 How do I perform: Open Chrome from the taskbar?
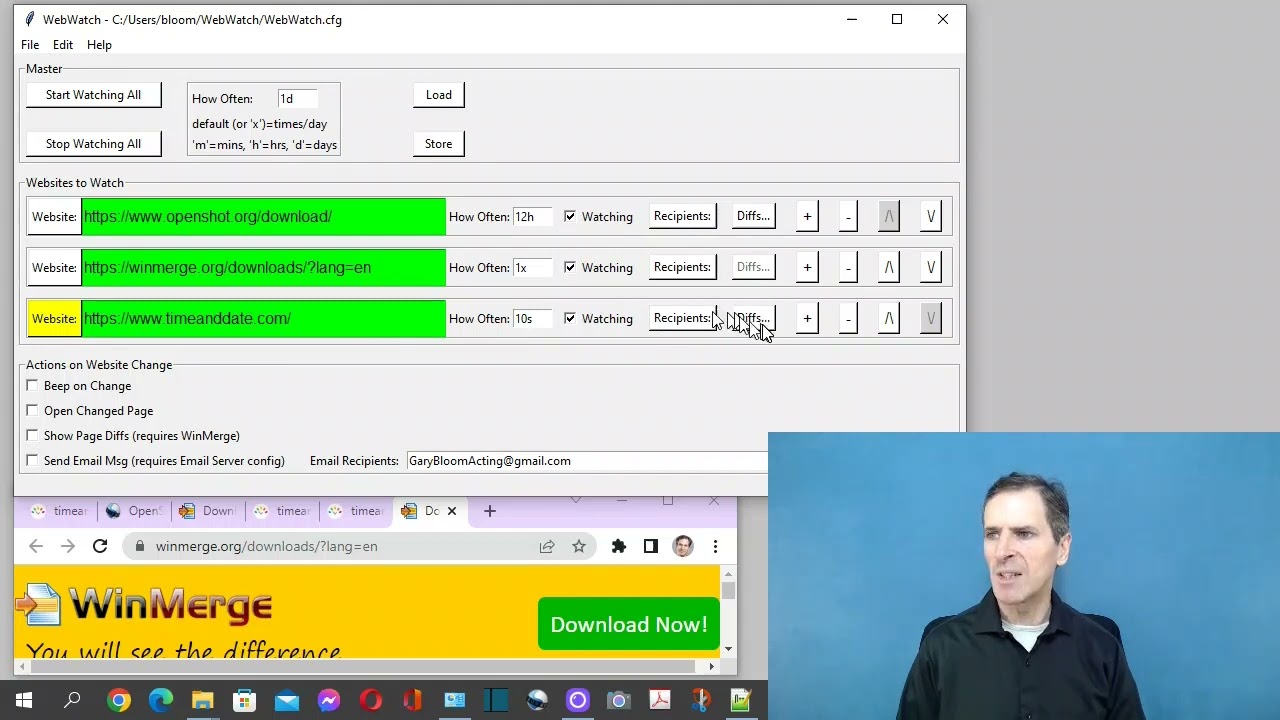[119, 701]
